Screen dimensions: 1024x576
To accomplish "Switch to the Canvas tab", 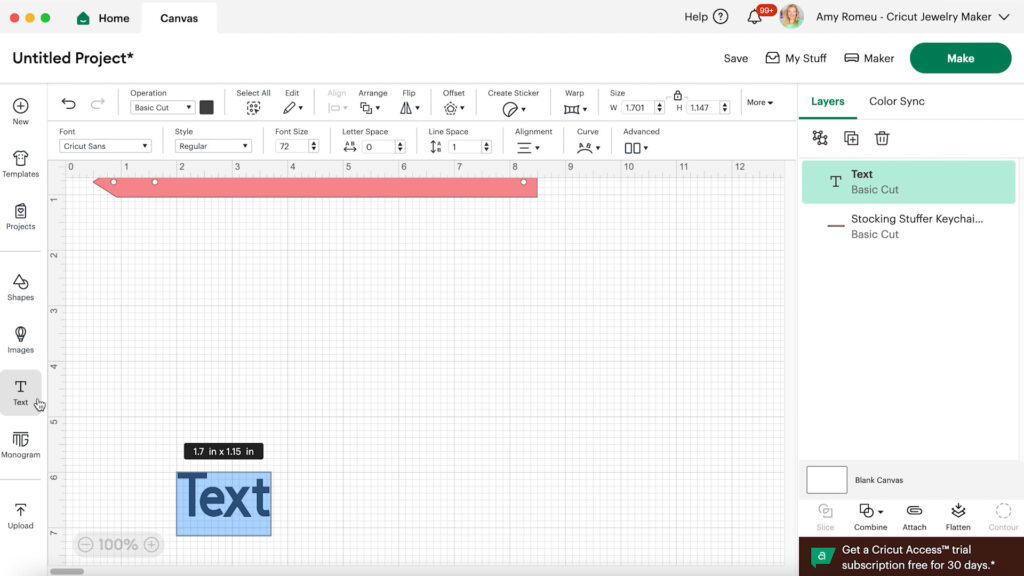I will pyautogui.click(x=179, y=18).
